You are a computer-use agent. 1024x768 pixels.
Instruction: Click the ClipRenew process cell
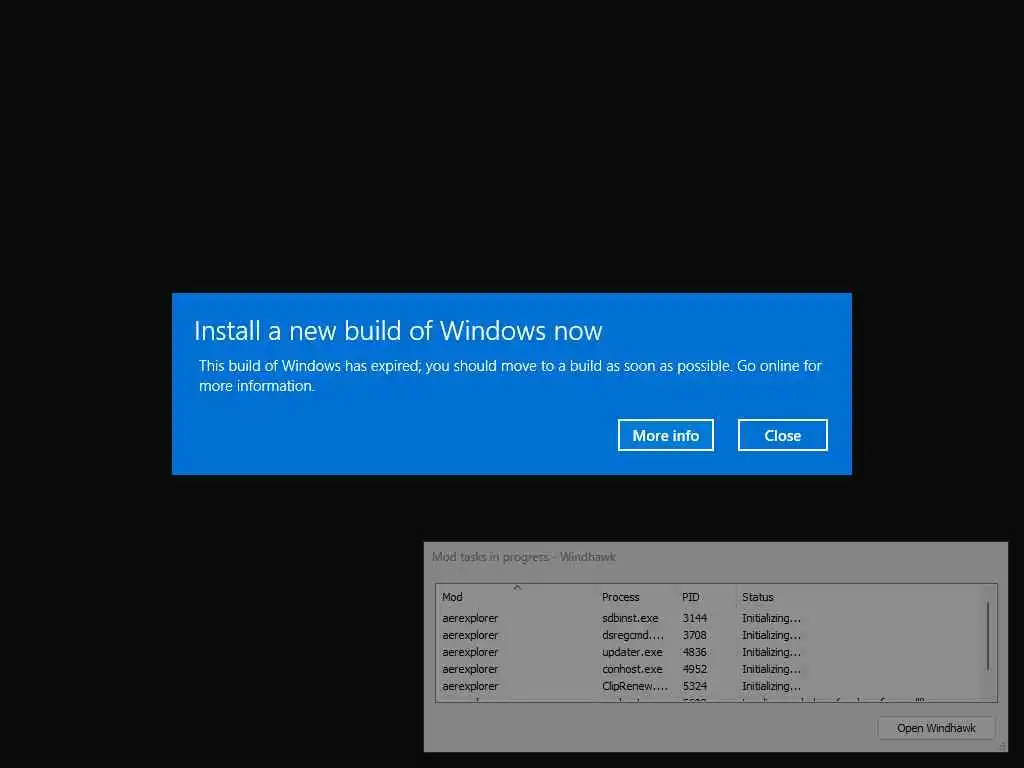635,686
